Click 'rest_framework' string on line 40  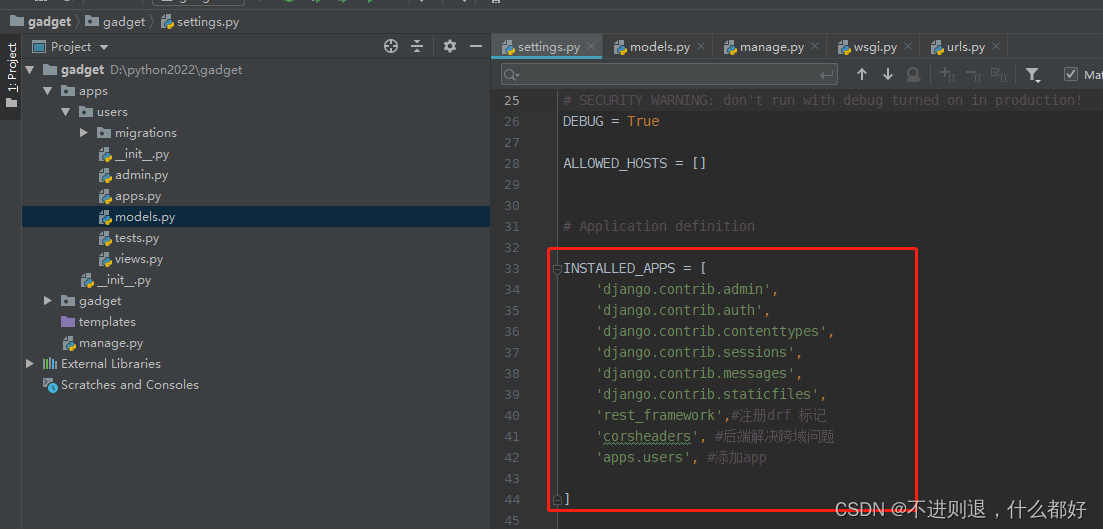[658, 416]
